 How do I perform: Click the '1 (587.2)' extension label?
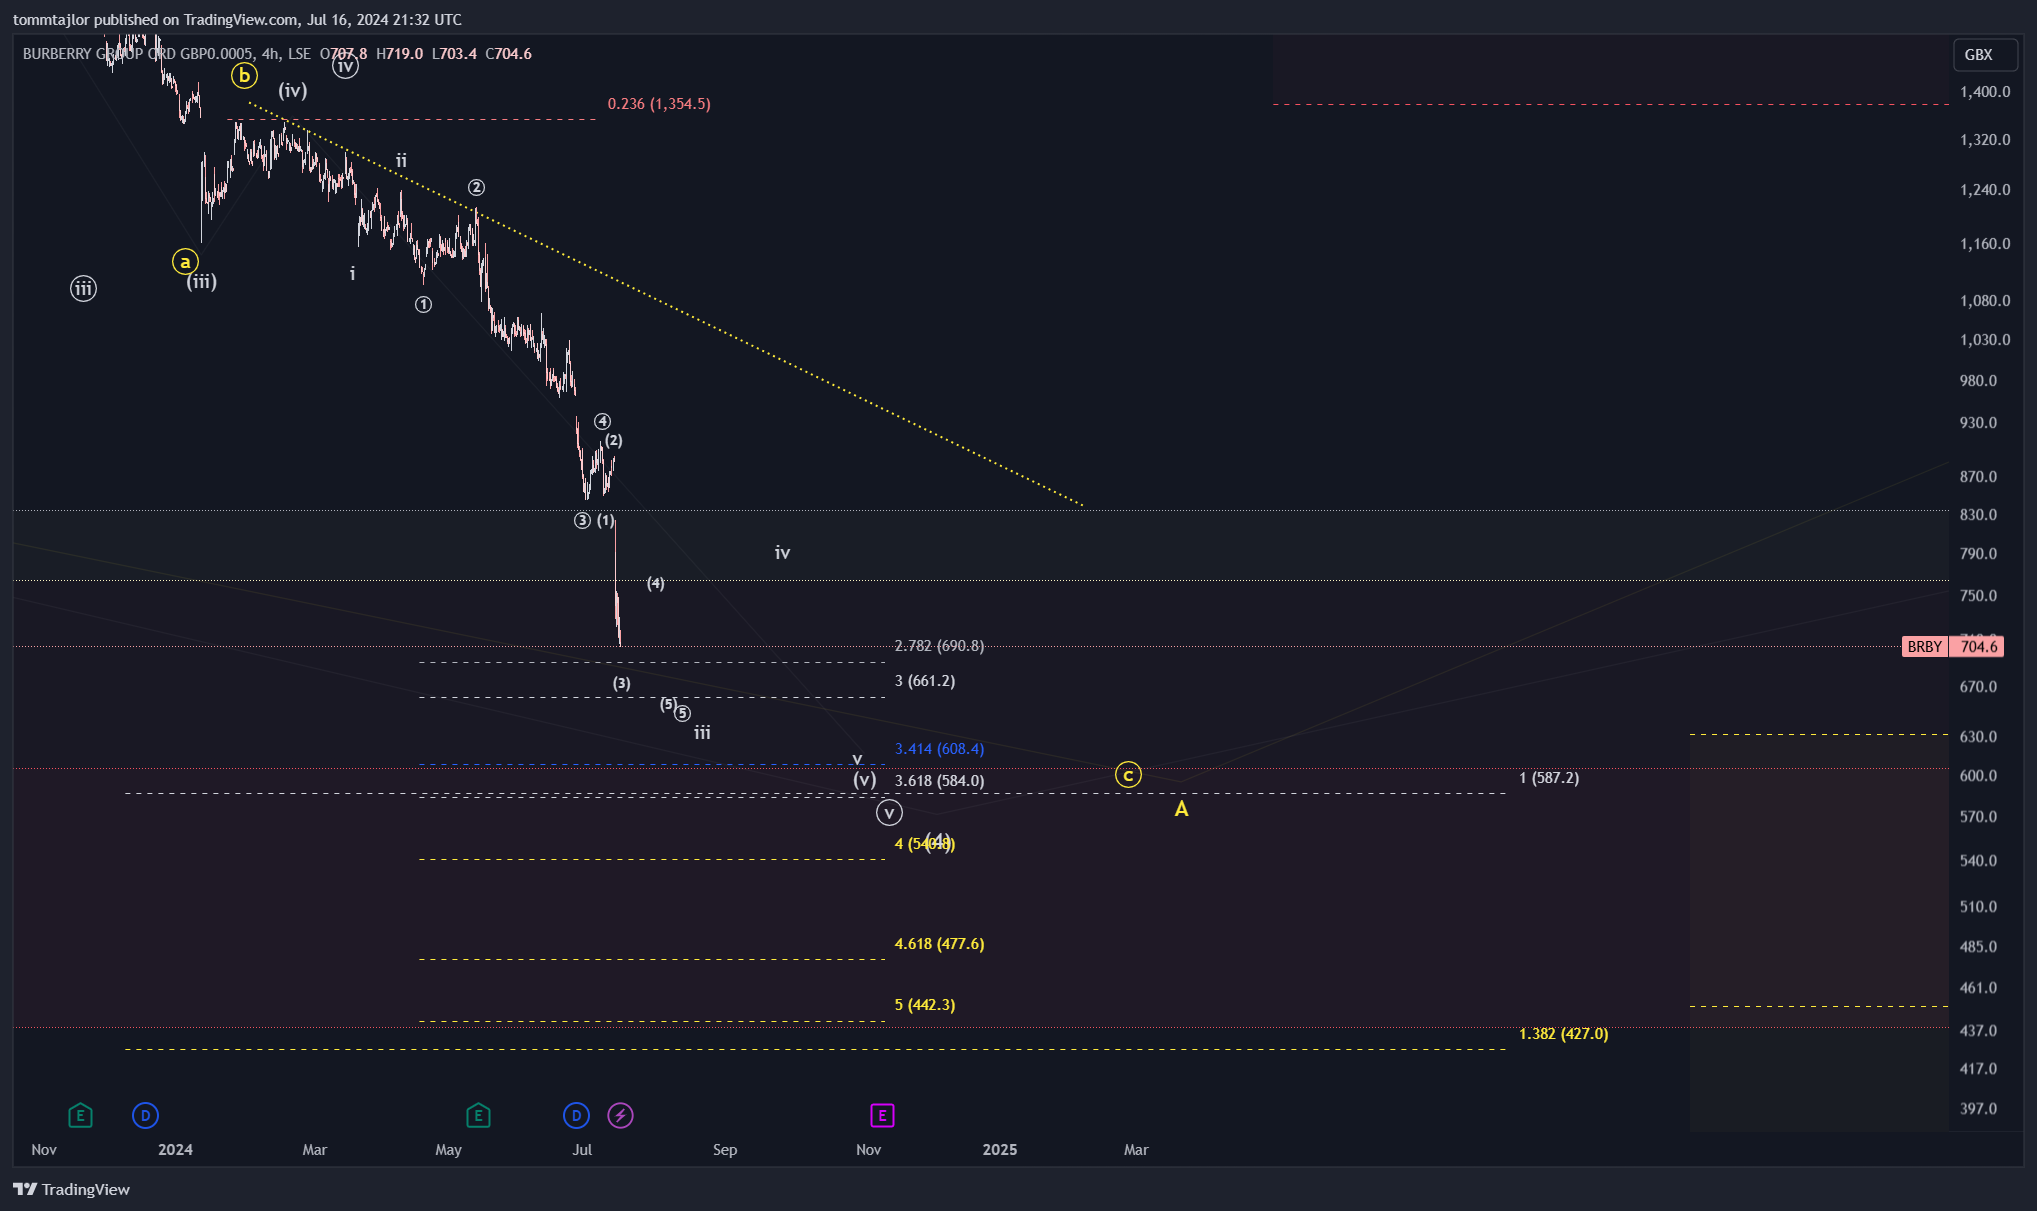(1549, 778)
